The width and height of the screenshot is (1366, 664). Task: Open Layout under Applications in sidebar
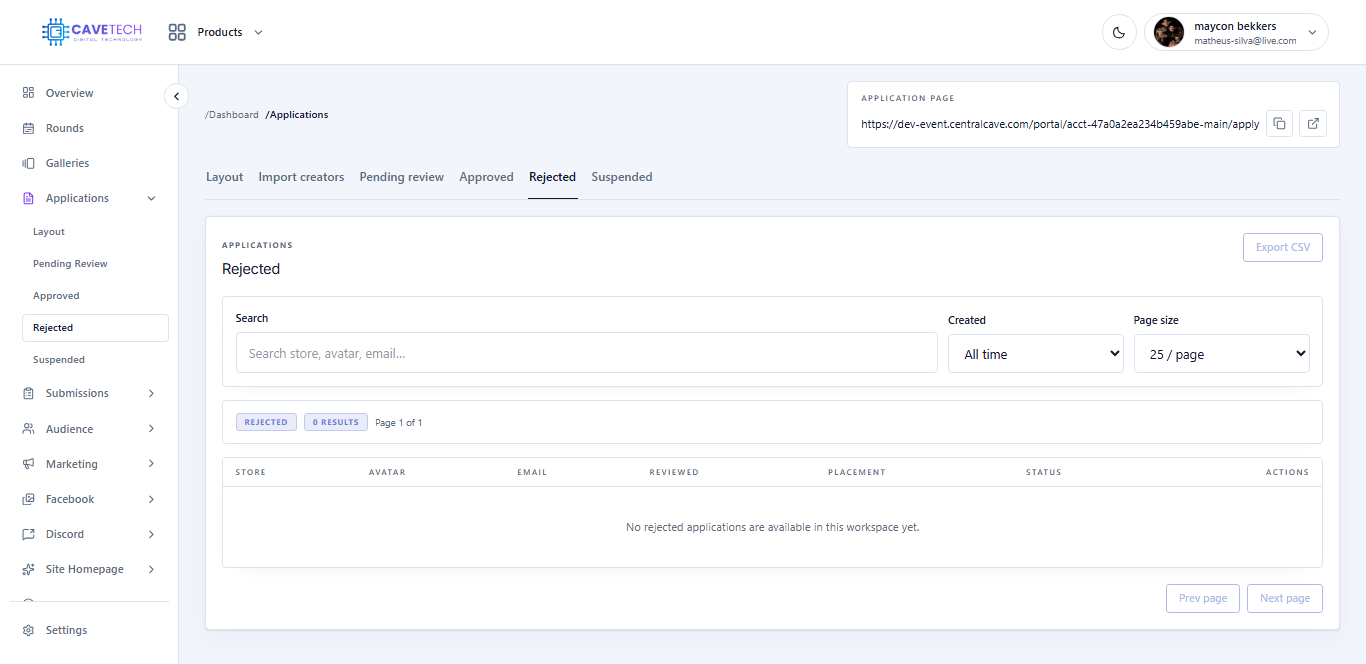click(49, 231)
